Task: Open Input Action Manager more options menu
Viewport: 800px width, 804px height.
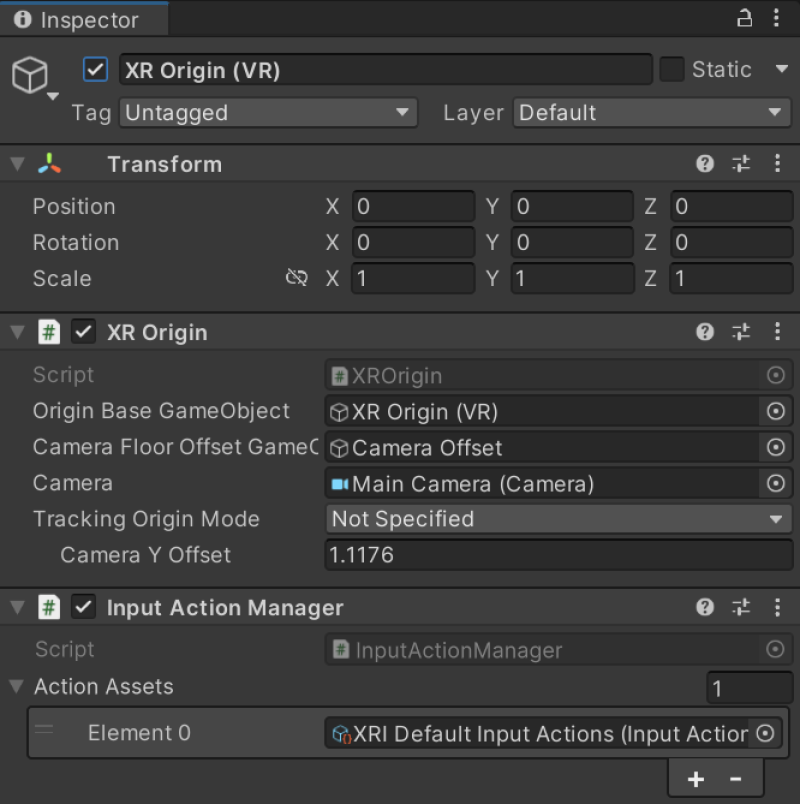Action: pyautogui.click(x=777, y=608)
